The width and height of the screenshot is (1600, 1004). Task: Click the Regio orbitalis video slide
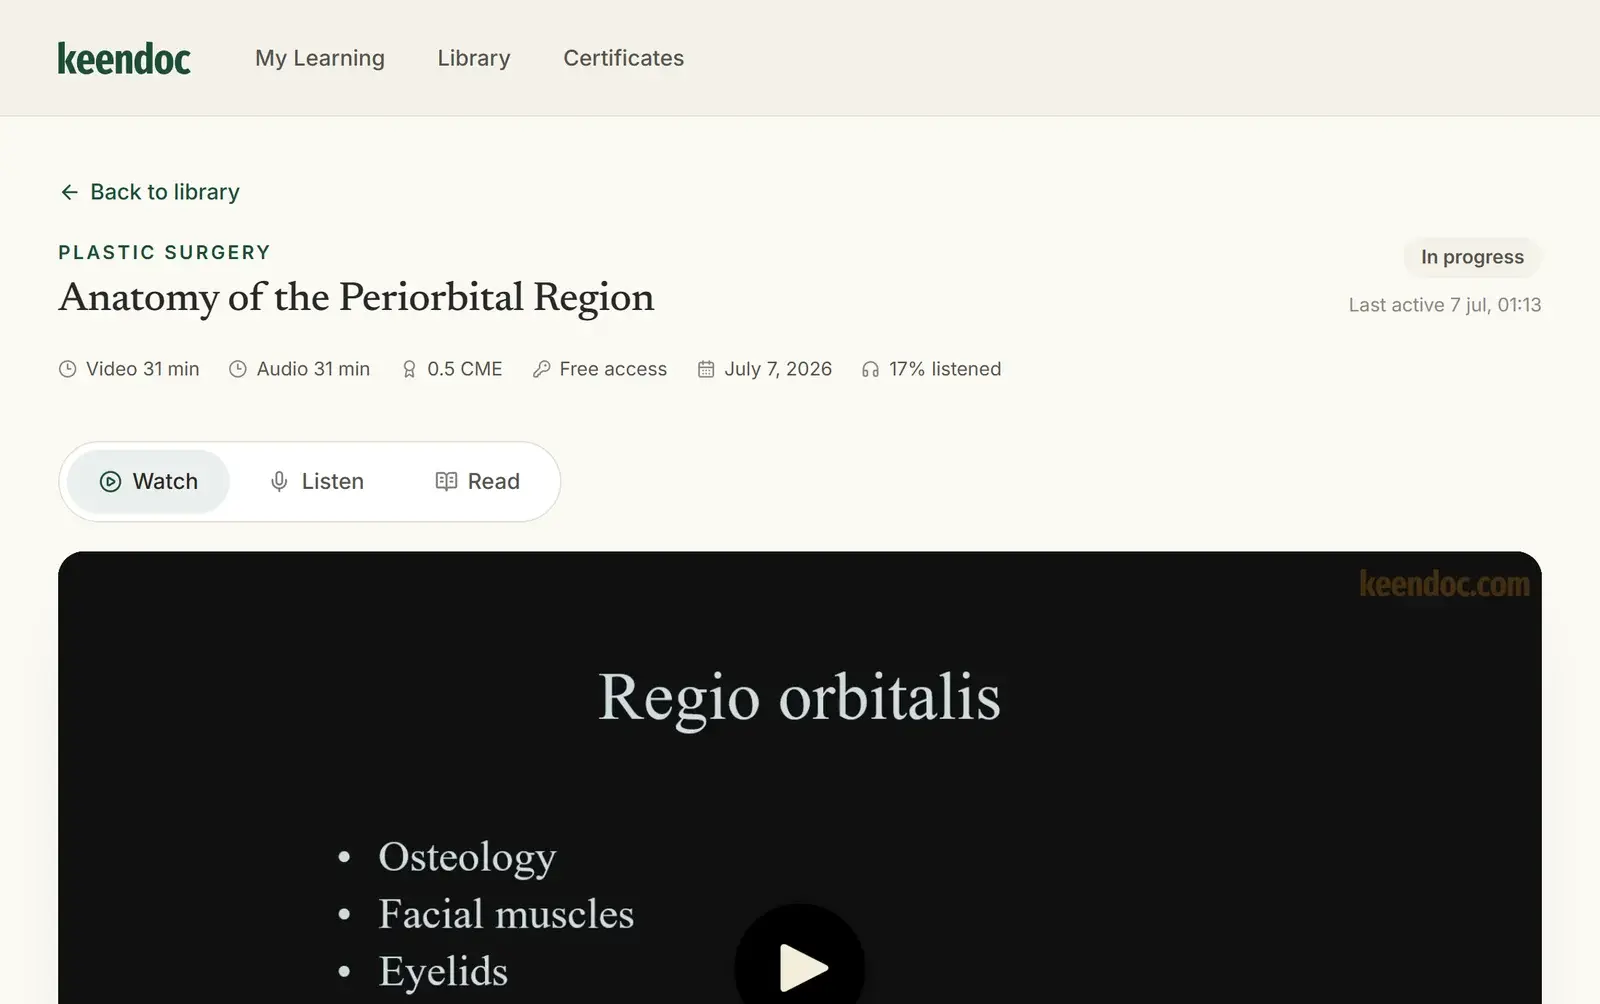tap(800, 778)
